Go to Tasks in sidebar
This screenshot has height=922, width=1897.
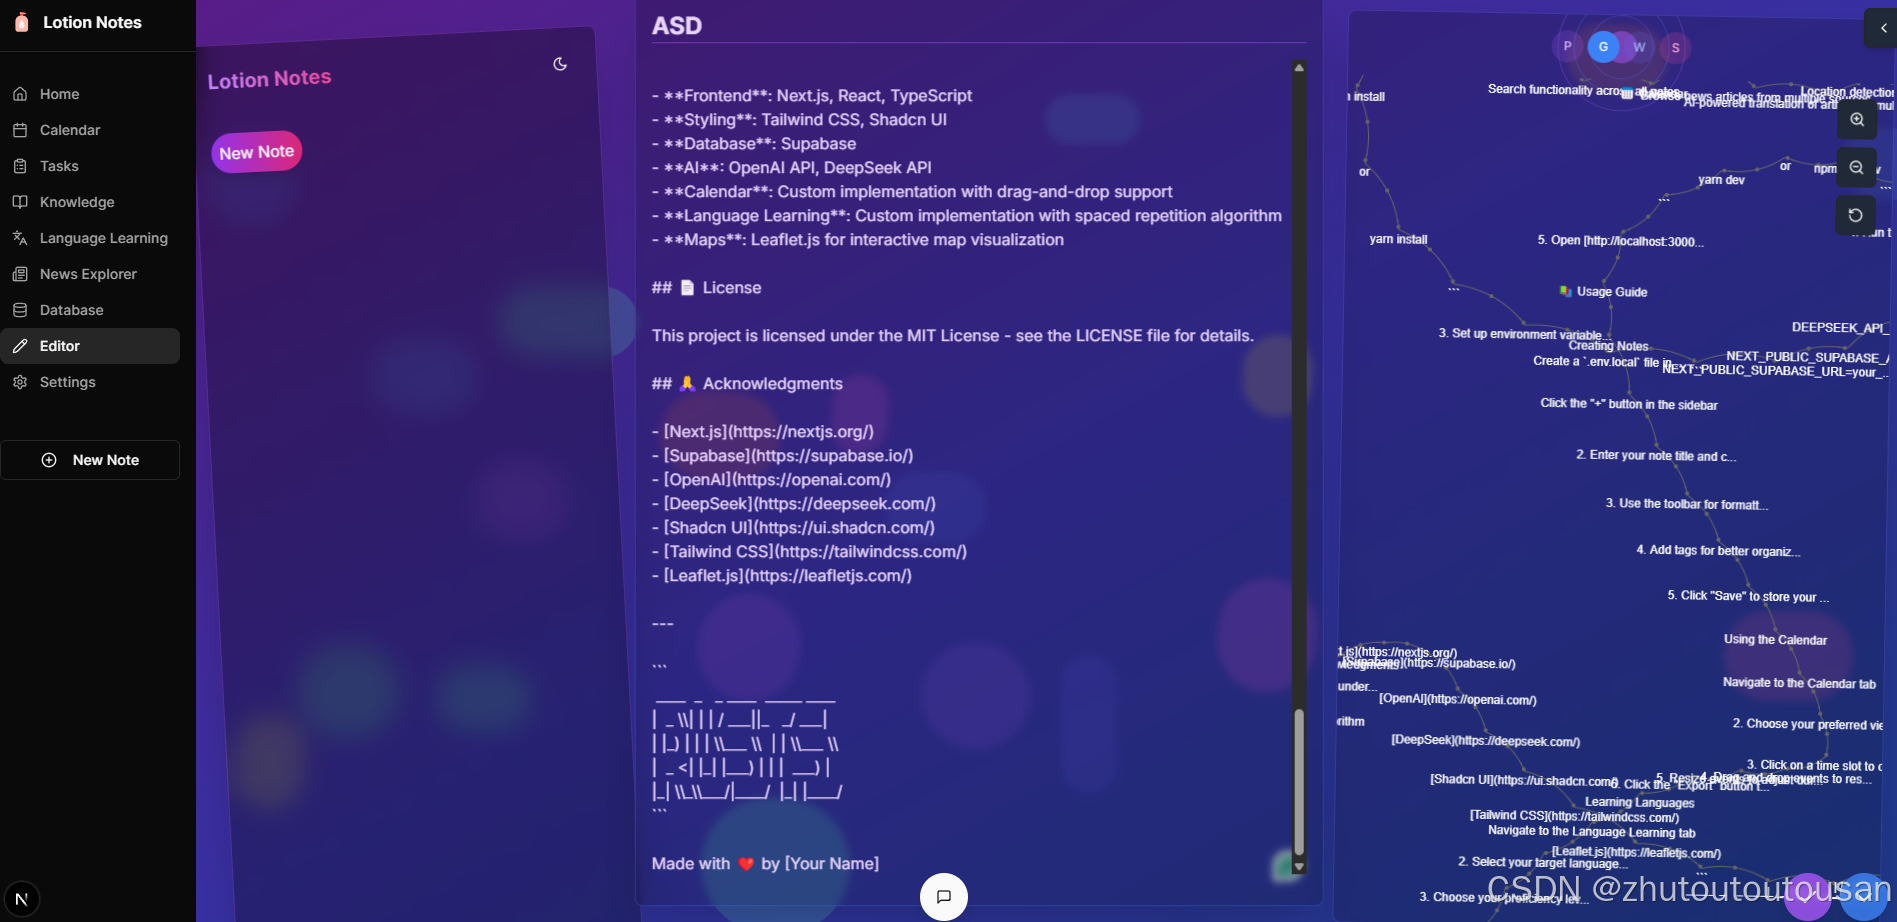(x=90, y=166)
